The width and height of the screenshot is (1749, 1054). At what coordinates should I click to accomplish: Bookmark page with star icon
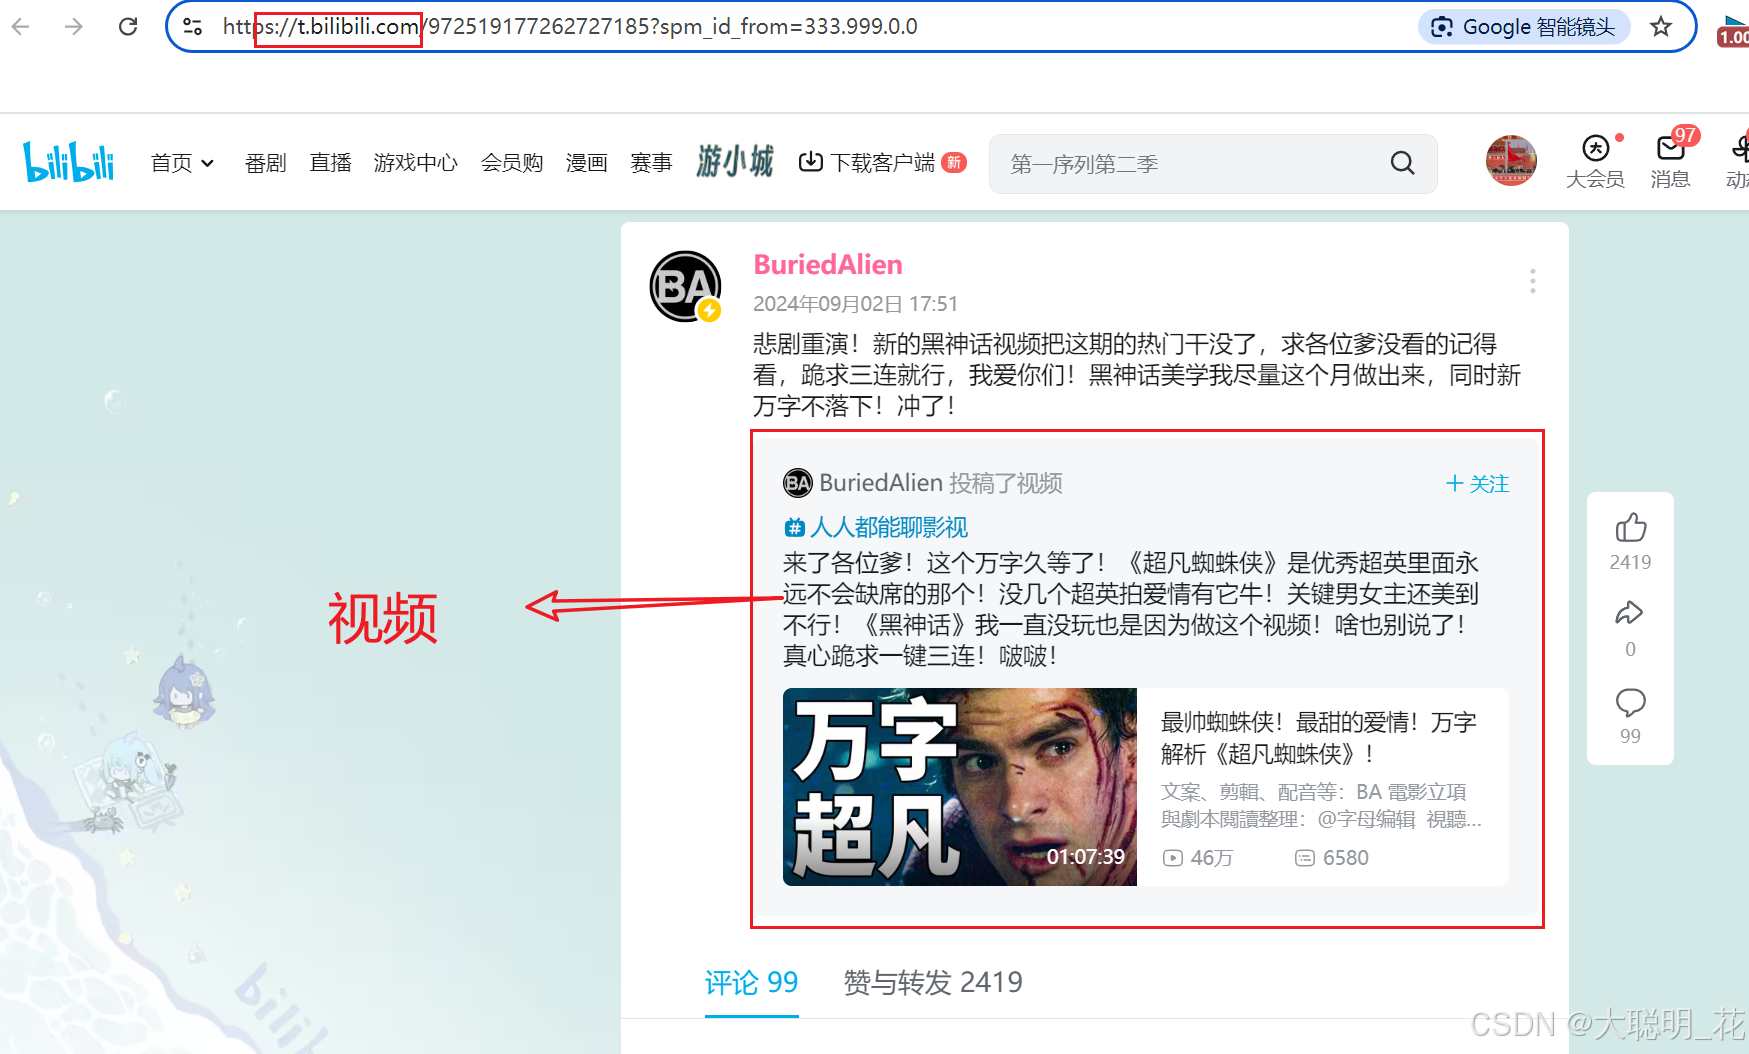tap(1661, 27)
